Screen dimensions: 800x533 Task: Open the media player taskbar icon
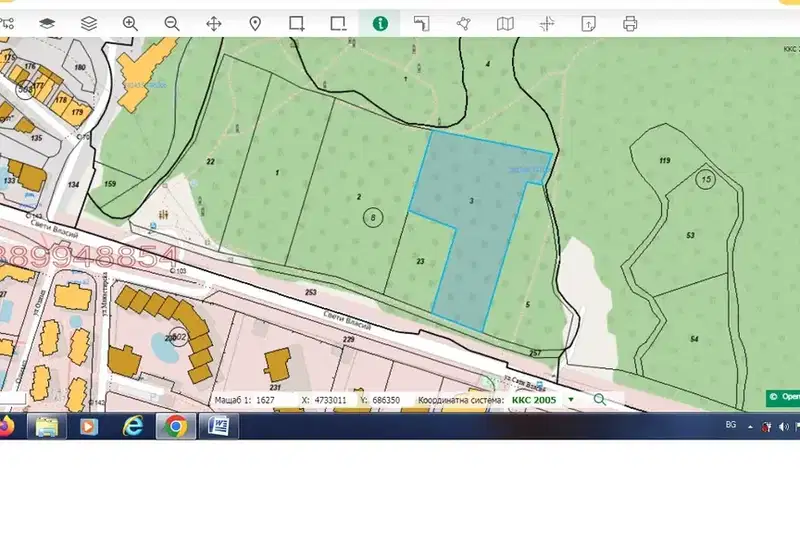pos(88,426)
